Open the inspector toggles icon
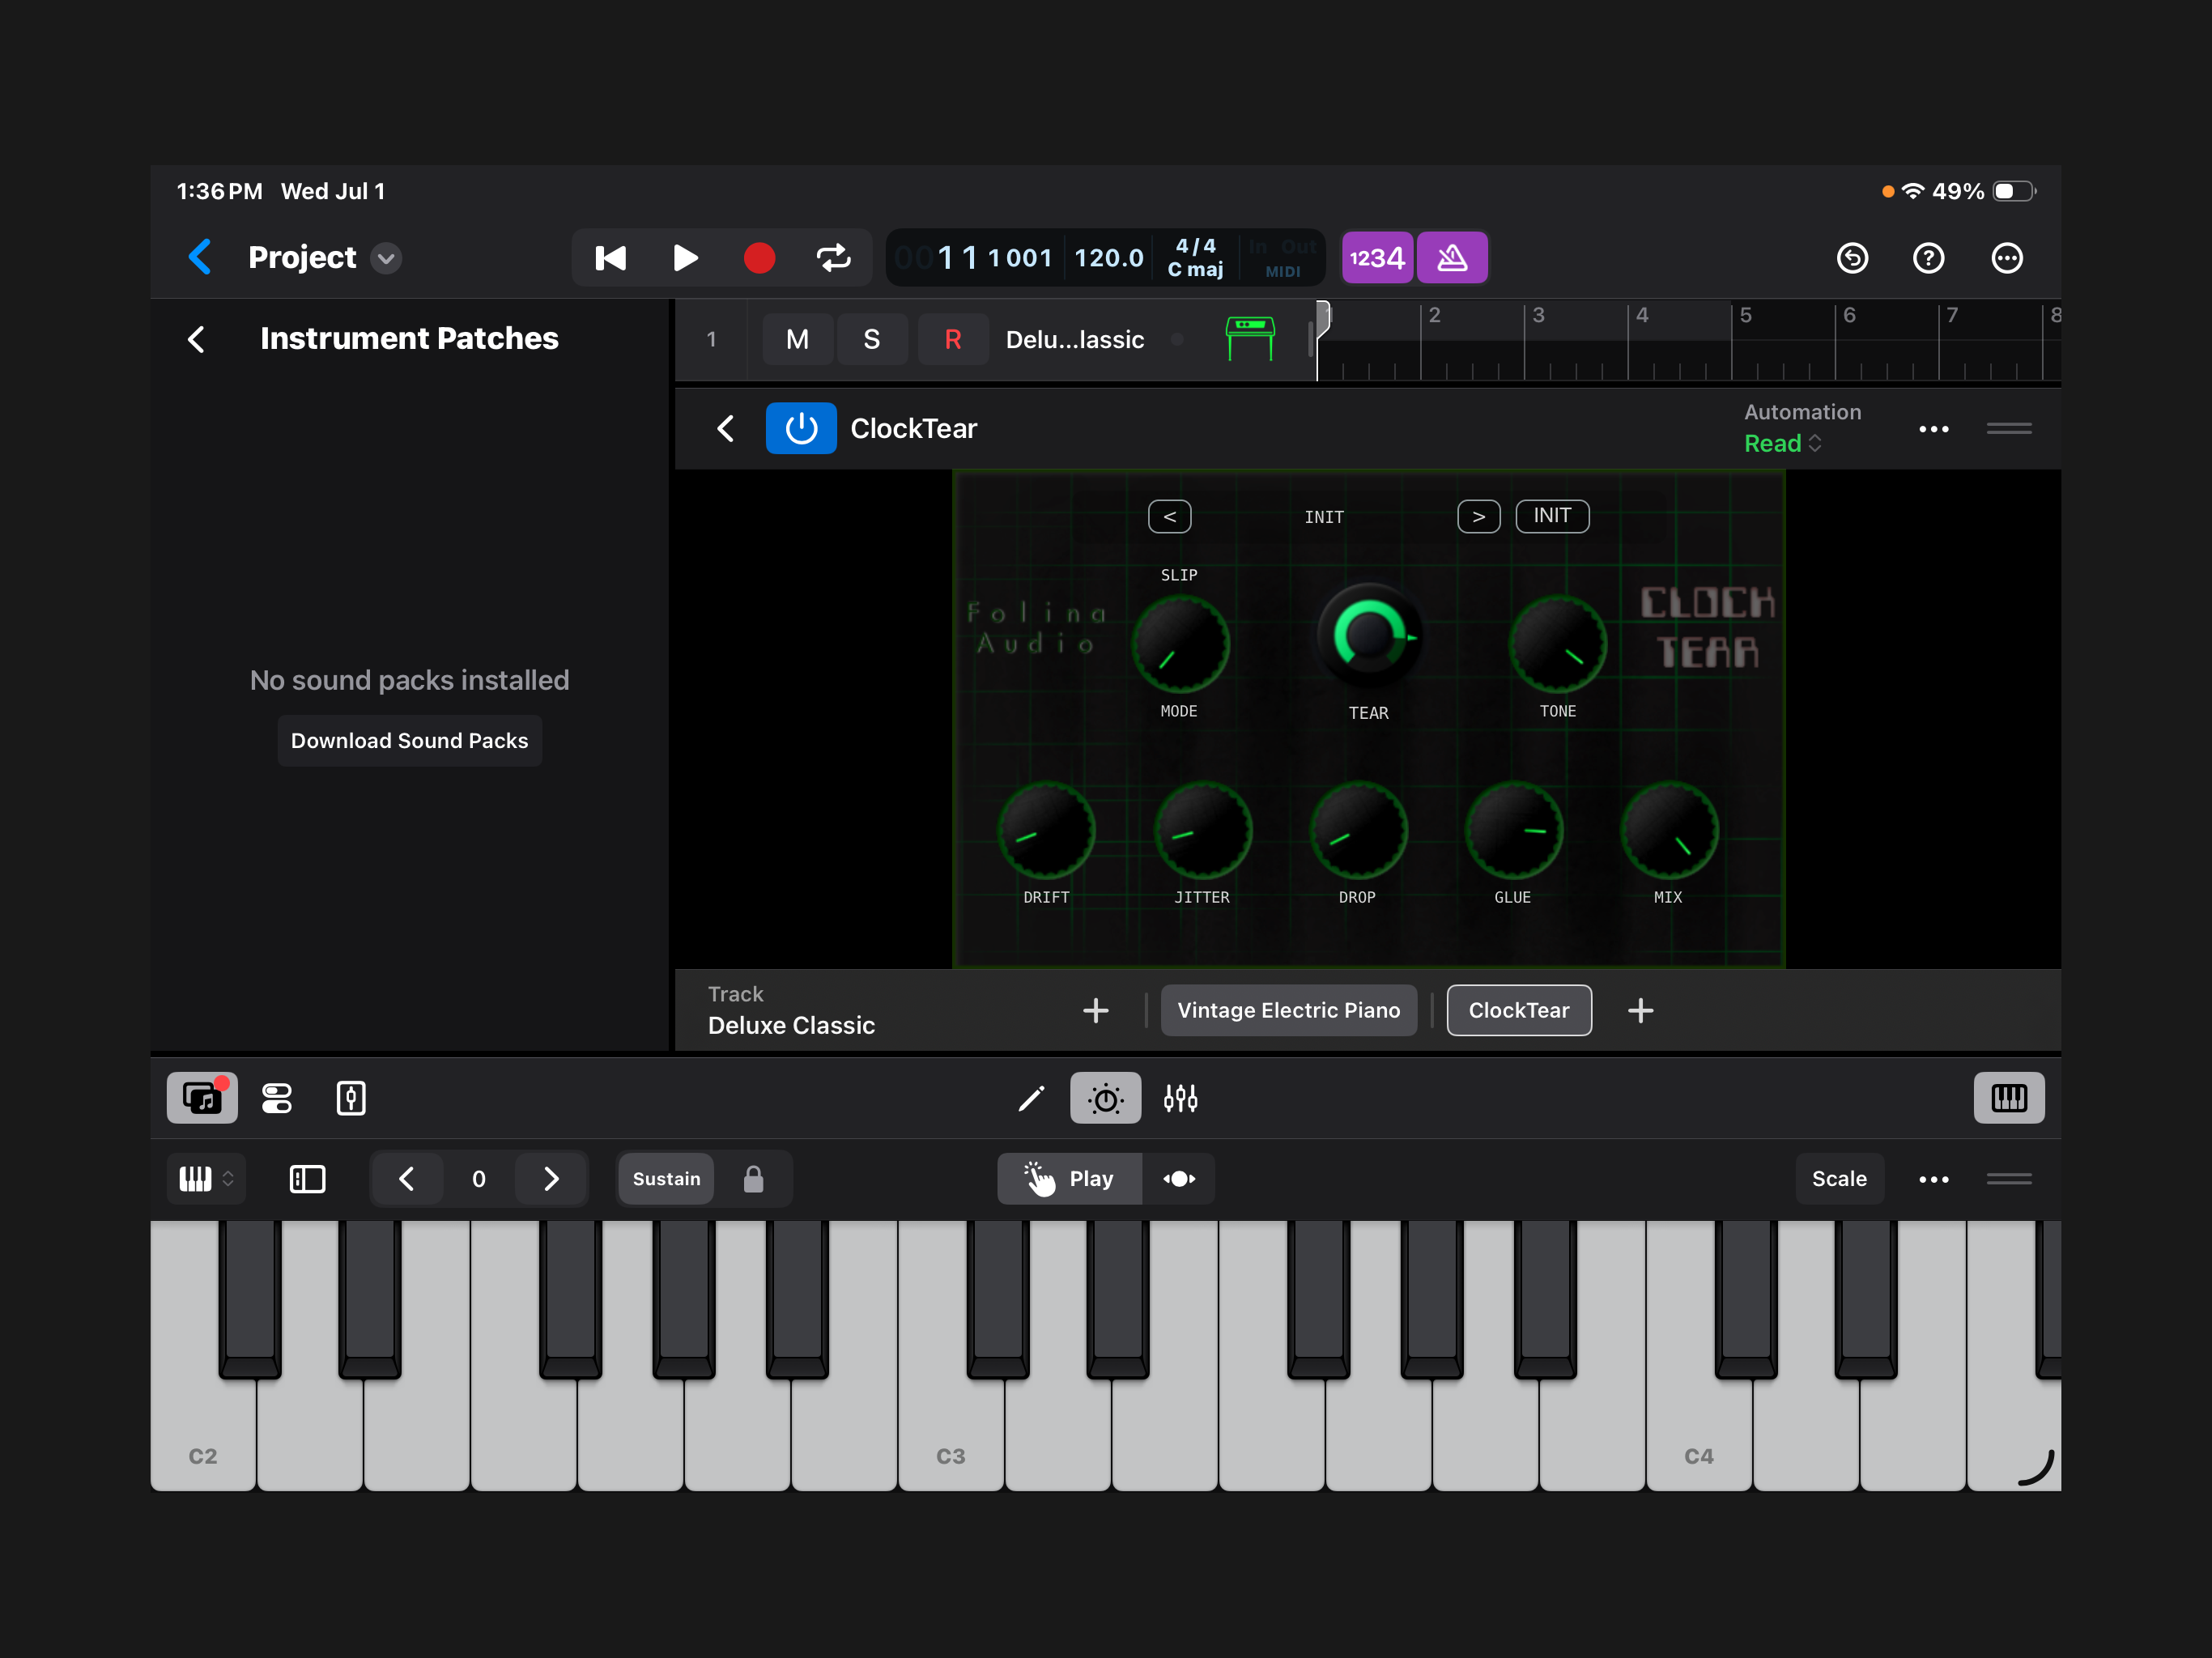The height and width of the screenshot is (1658, 2212). click(x=277, y=1098)
